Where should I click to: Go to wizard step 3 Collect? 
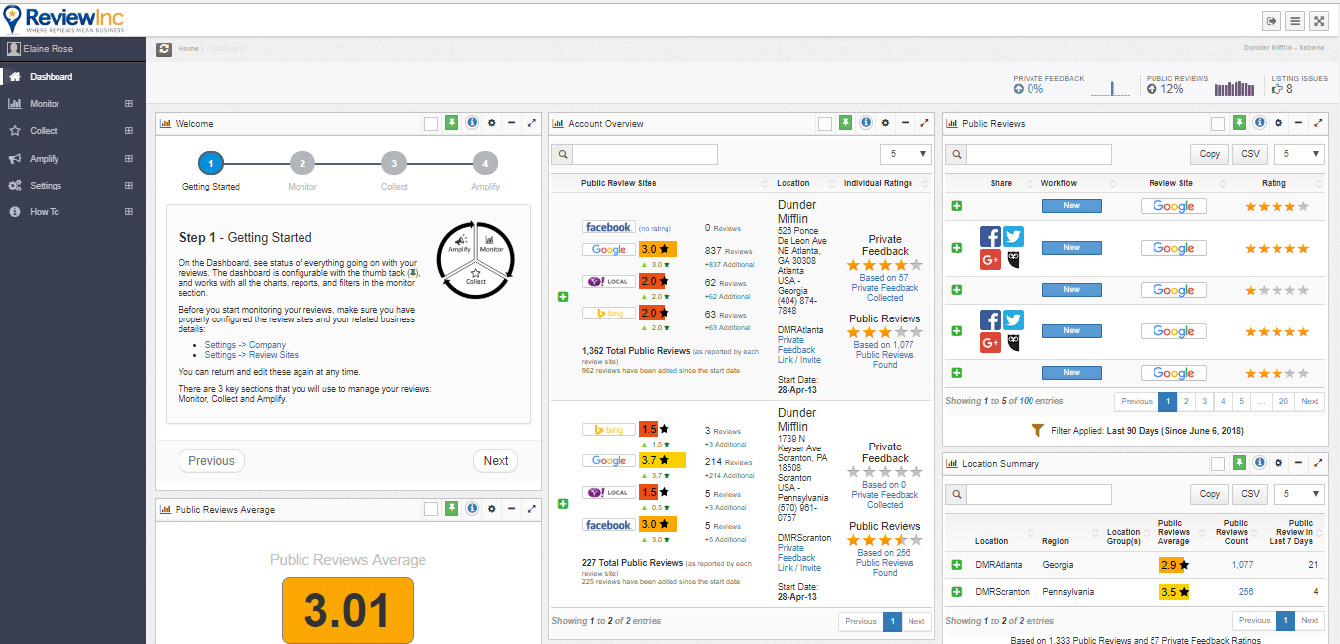(394, 164)
